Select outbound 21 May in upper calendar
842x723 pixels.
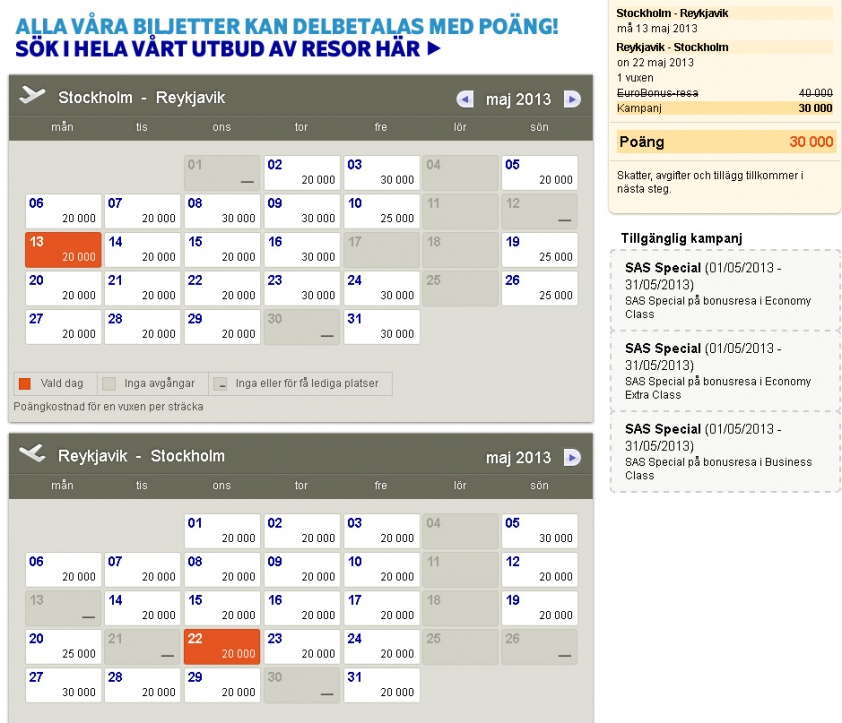click(x=142, y=288)
